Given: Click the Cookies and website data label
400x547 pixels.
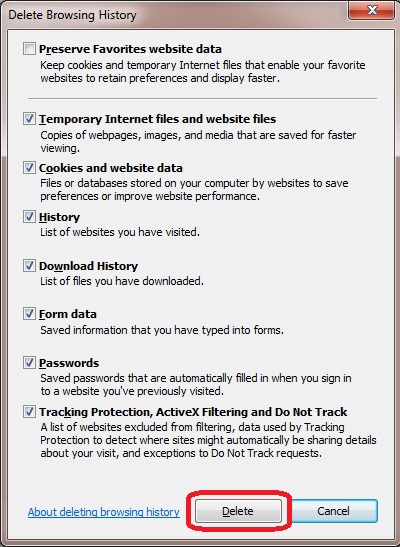Looking at the screenshot, I should [111, 168].
